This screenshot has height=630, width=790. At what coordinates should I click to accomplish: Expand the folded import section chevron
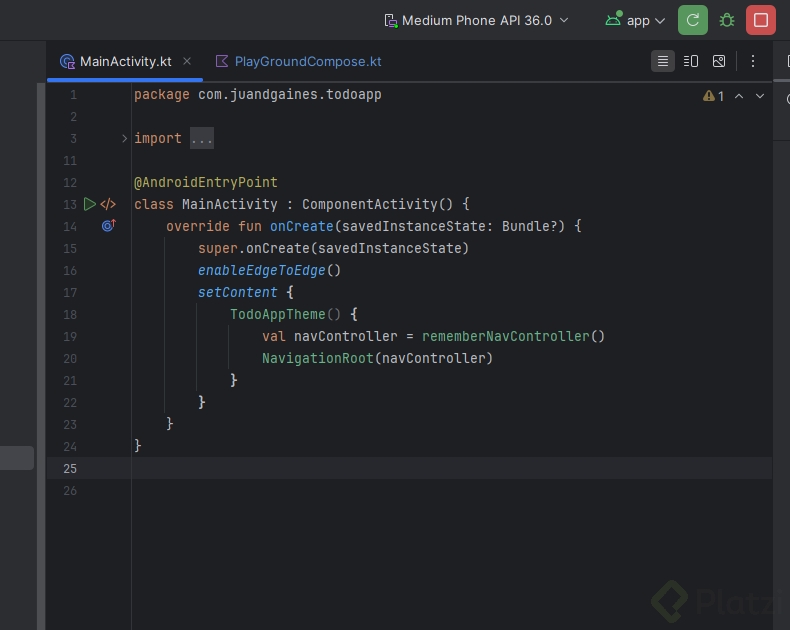(x=125, y=138)
